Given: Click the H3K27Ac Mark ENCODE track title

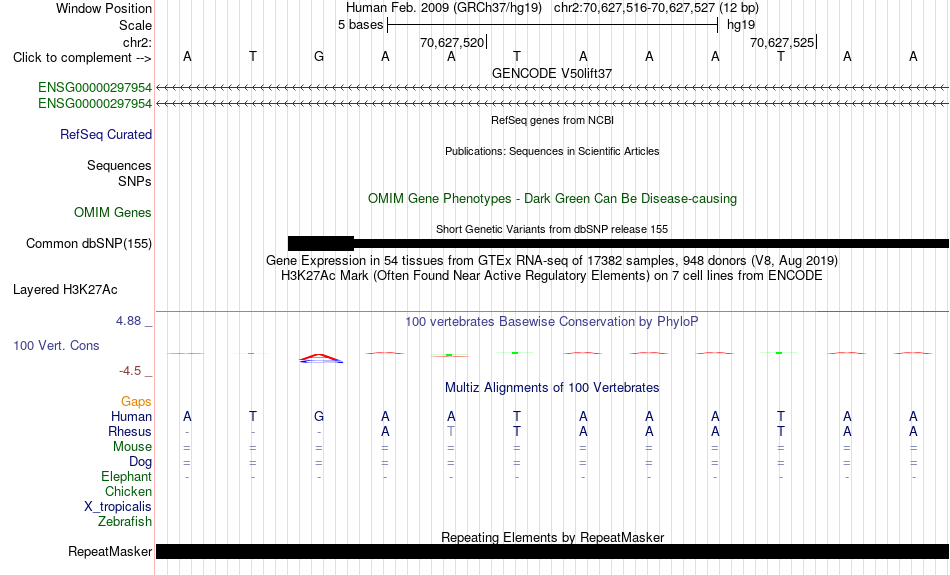Looking at the screenshot, I should point(552,276).
